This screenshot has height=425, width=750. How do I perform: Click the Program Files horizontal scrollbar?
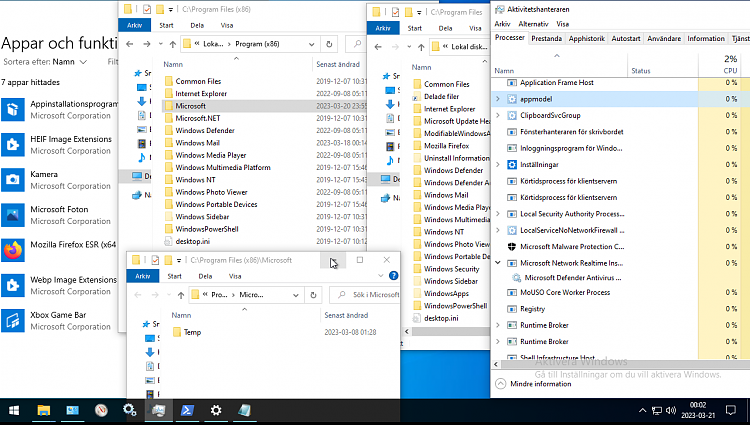[450, 331]
